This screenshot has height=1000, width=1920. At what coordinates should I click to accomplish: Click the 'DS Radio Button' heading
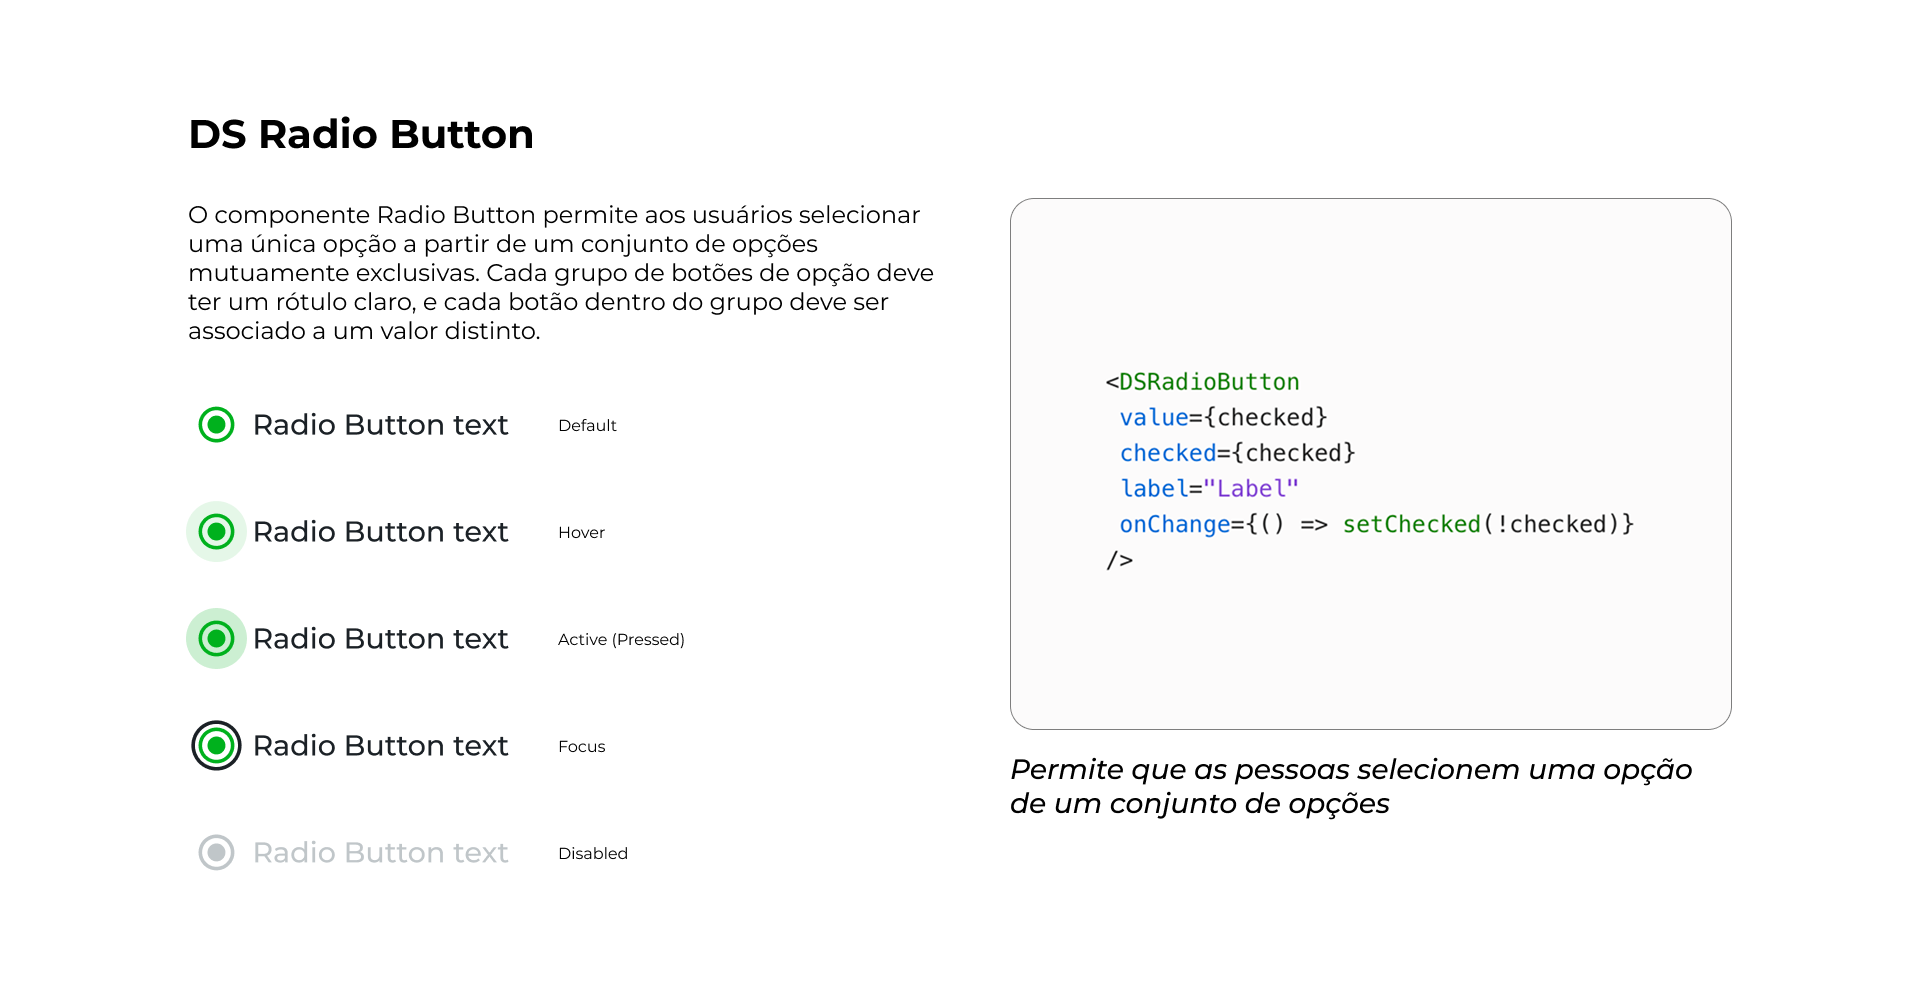361,134
